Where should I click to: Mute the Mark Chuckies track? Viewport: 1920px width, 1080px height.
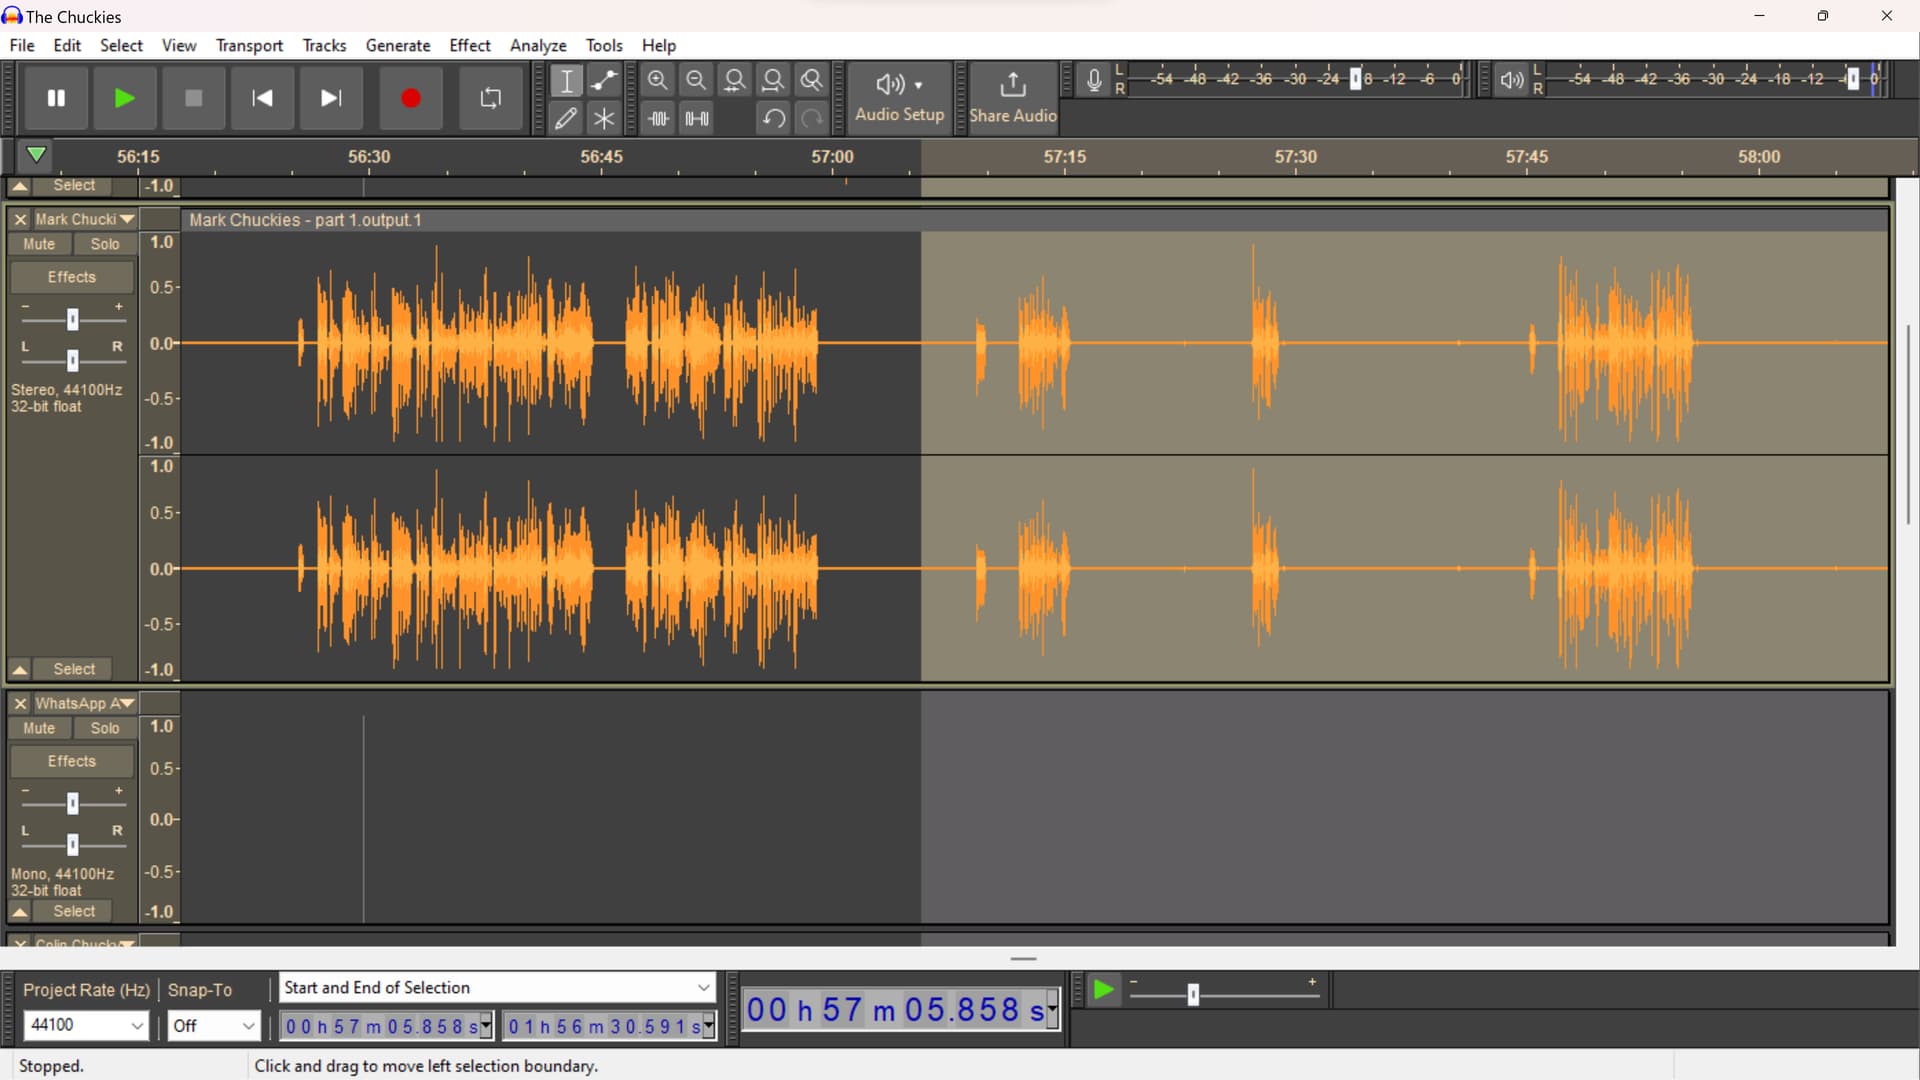pyautogui.click(x=39, y=244)
